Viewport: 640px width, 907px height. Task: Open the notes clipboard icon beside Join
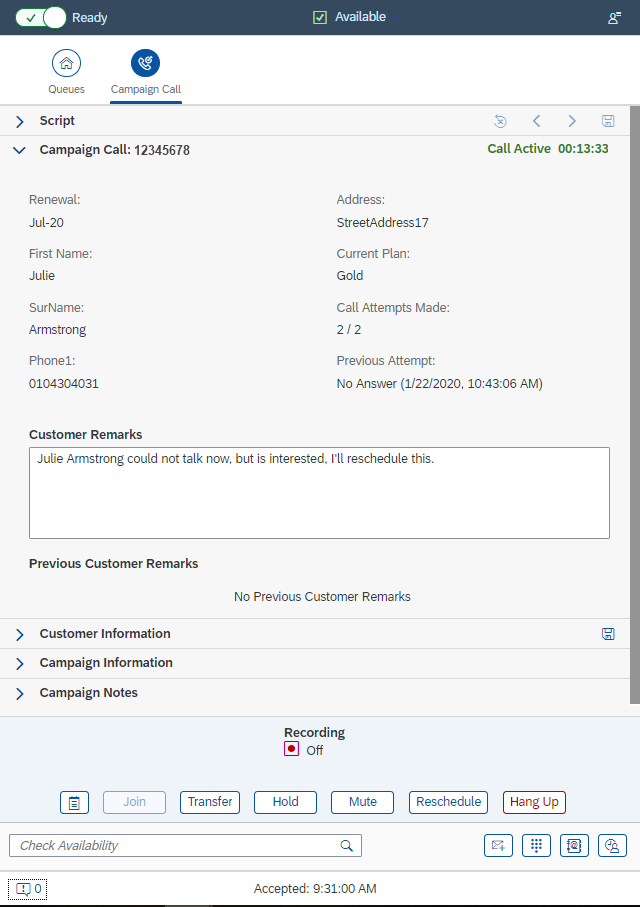tap(75, 802)
